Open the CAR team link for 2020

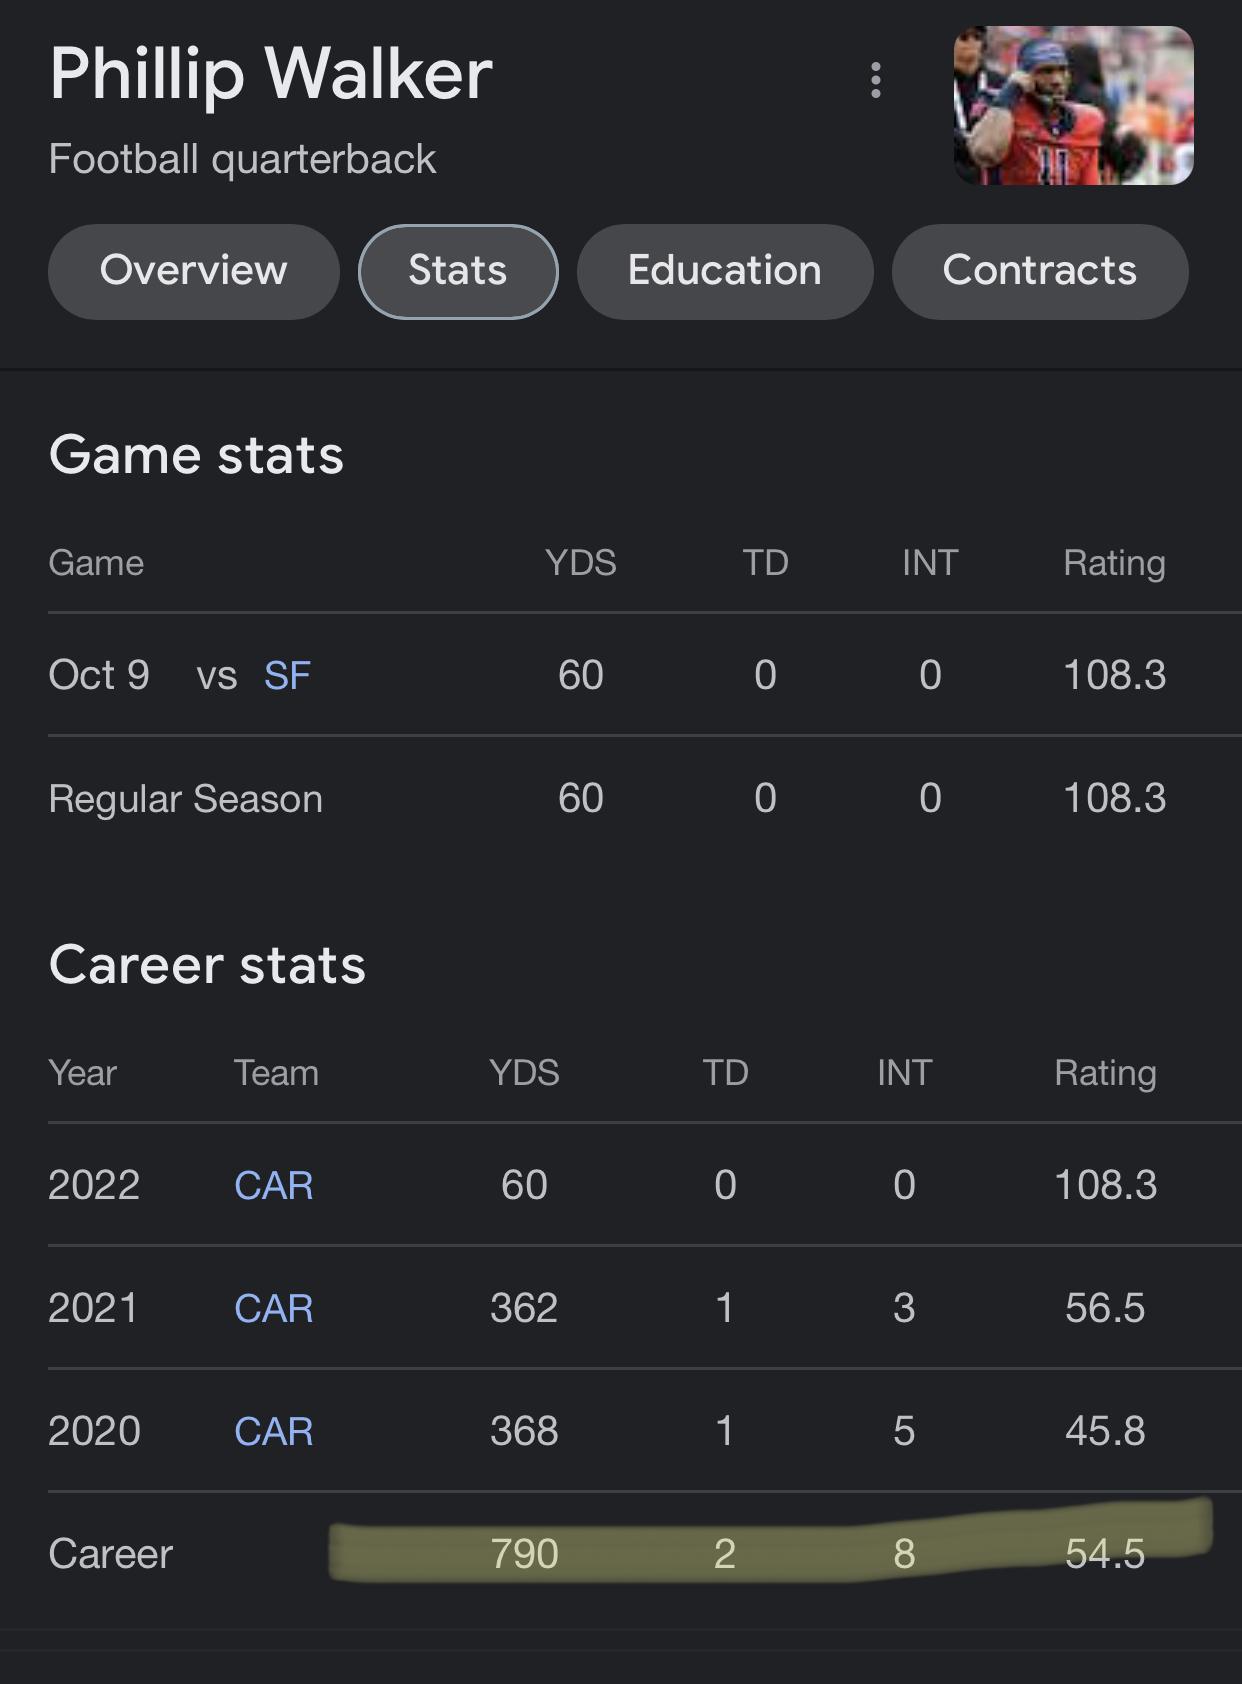273,1431
